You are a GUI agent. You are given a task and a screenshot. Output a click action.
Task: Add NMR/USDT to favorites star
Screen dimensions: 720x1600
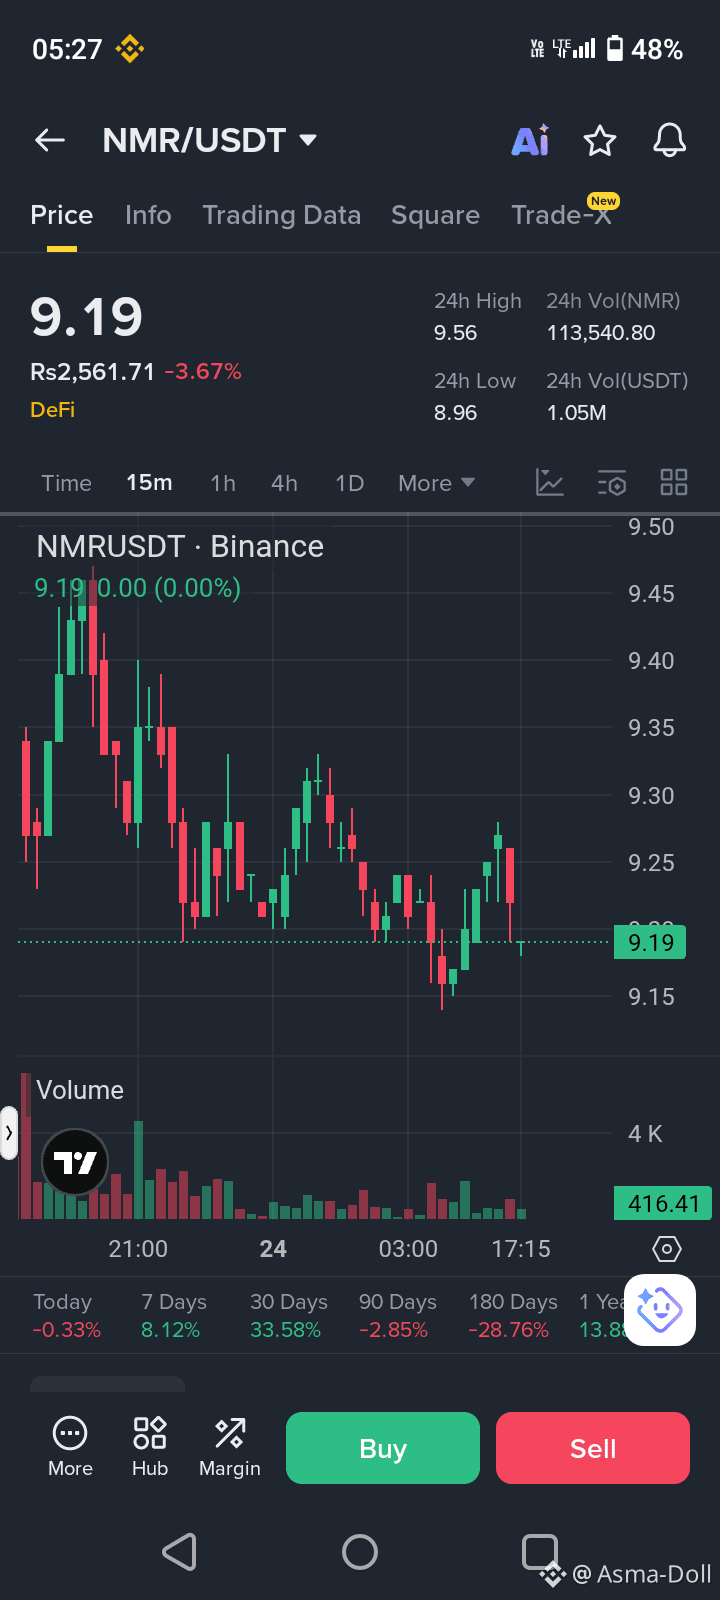click(x=600, y=141)
